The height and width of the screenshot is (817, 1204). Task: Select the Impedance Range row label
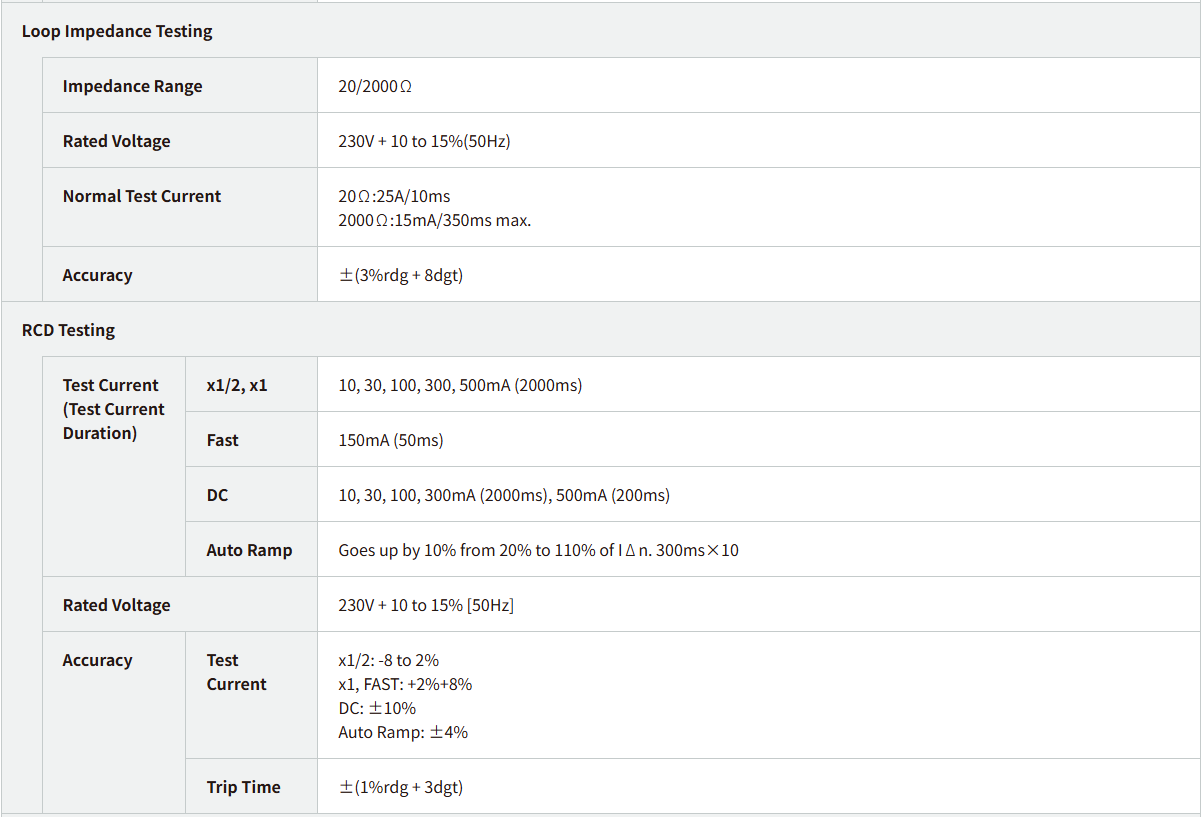(x=132, y=86)
